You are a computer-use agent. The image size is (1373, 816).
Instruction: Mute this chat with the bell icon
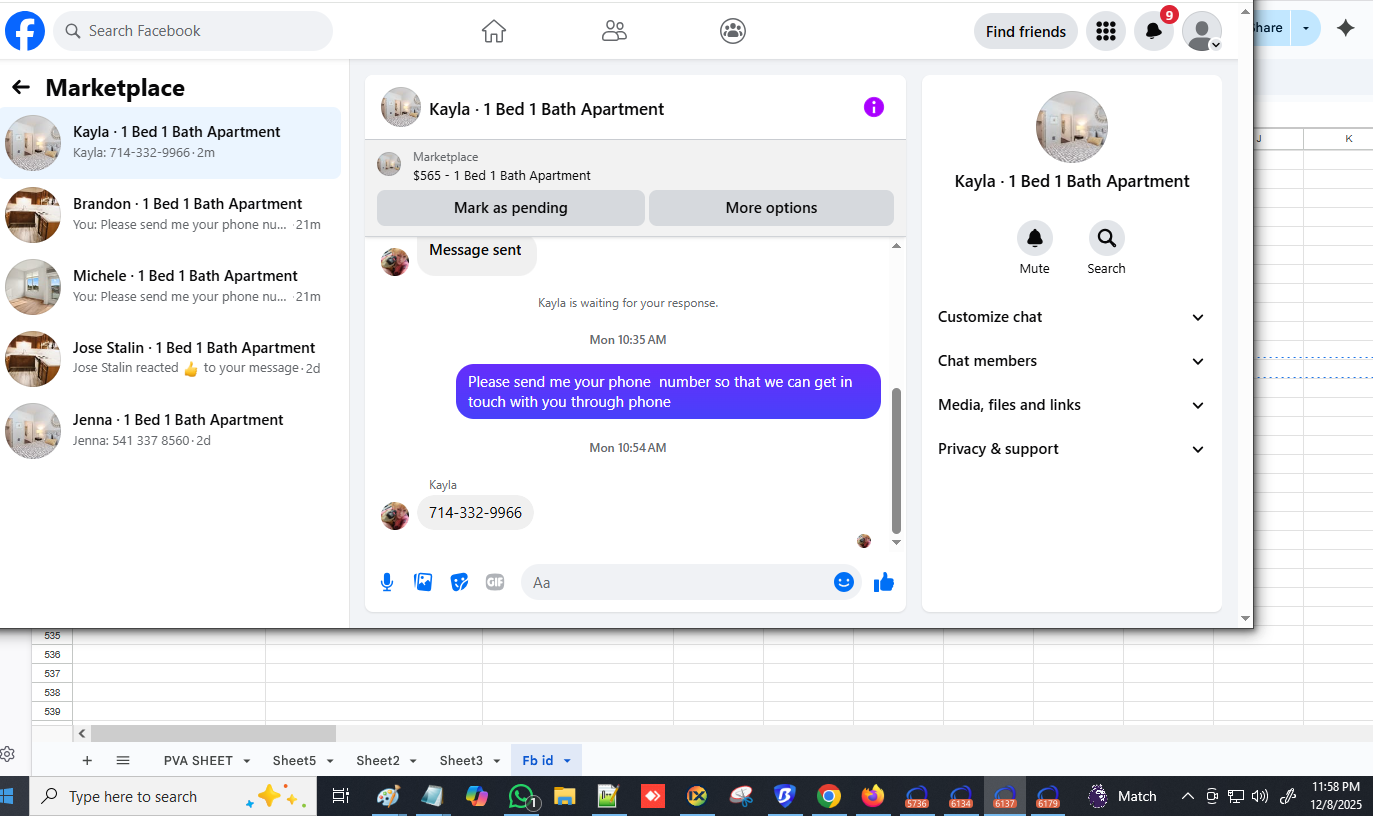pos(1035,238)
